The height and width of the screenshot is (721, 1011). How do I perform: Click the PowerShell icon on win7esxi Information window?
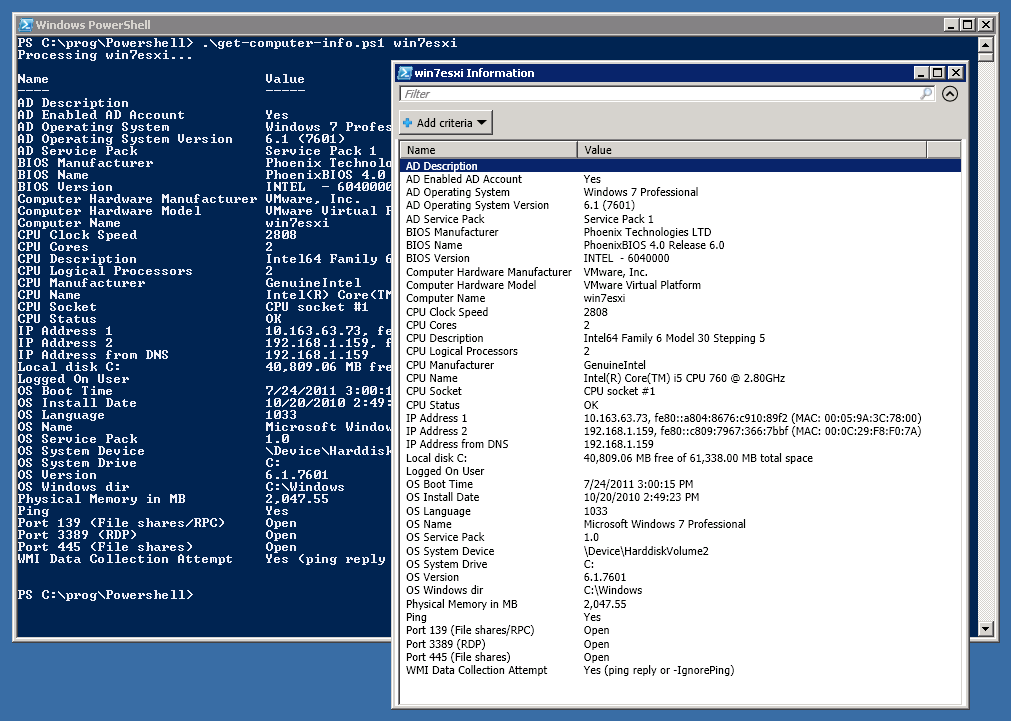click(x=403, y=73)
